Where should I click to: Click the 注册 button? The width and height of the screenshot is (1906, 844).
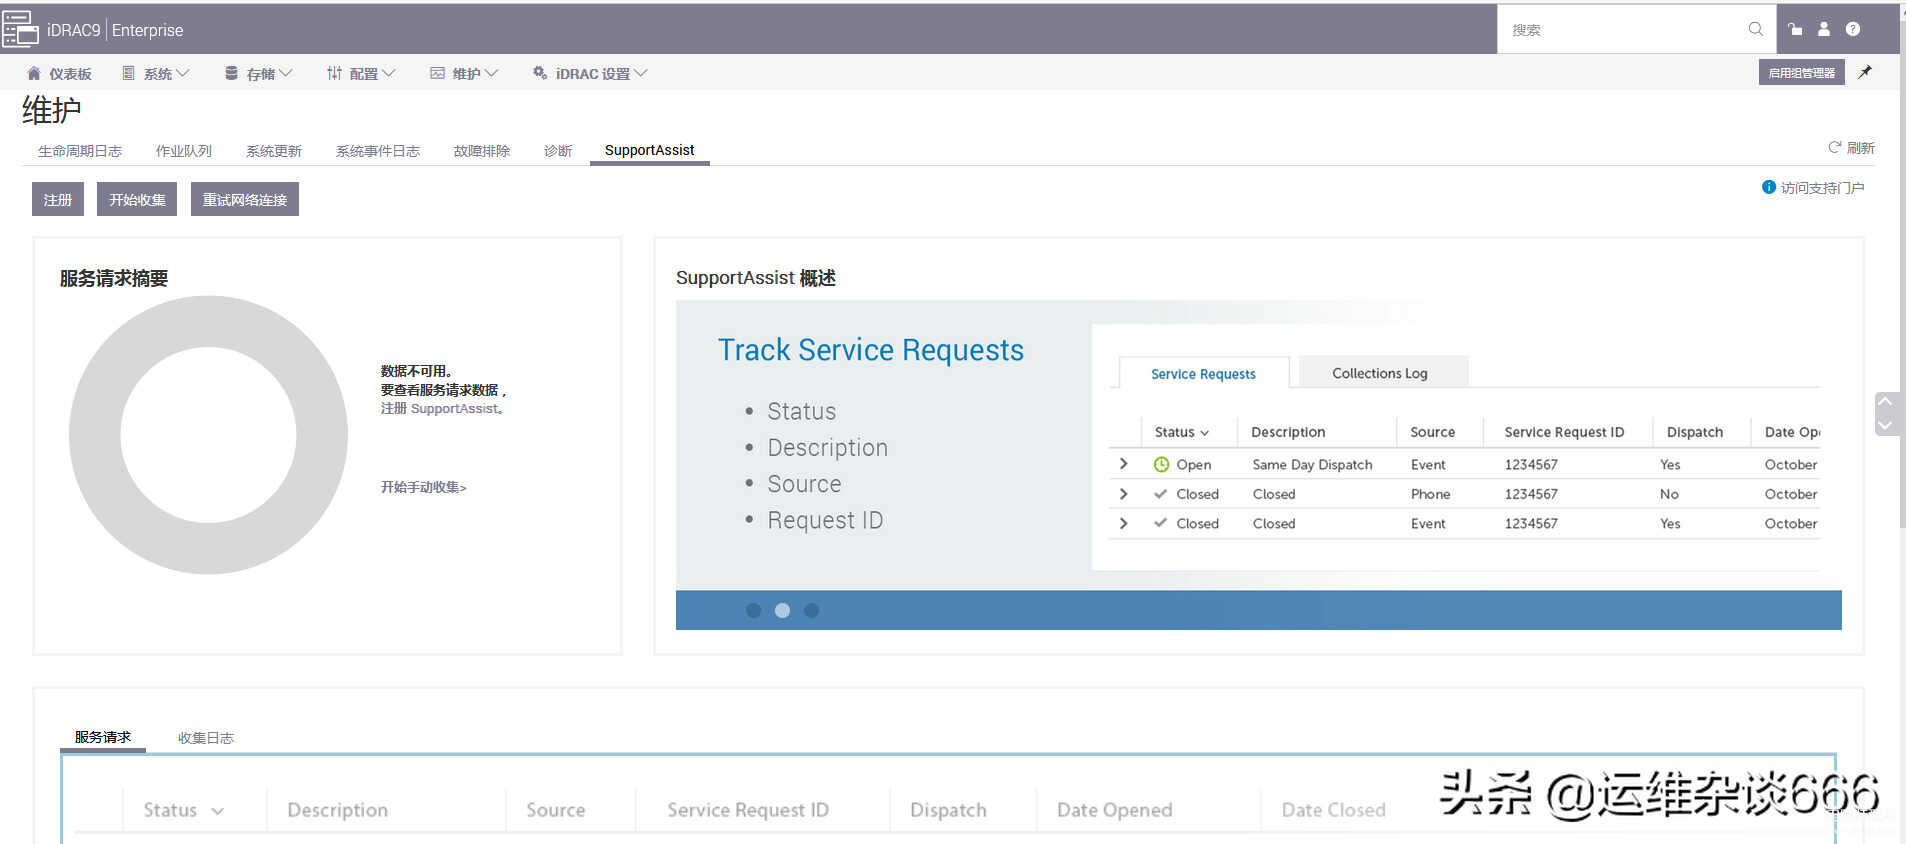[x=58, y=199]
